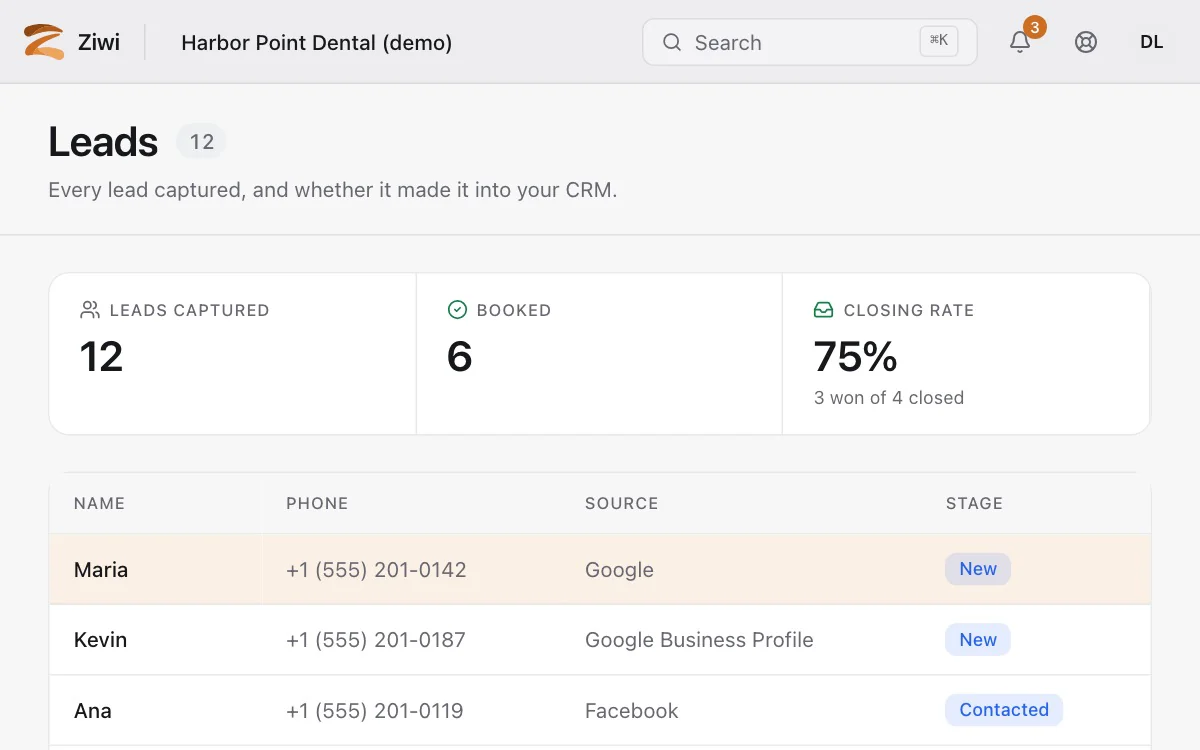The image size is (1200, 750).
Task: Open the Maria lead row
Action: (600, 569)
